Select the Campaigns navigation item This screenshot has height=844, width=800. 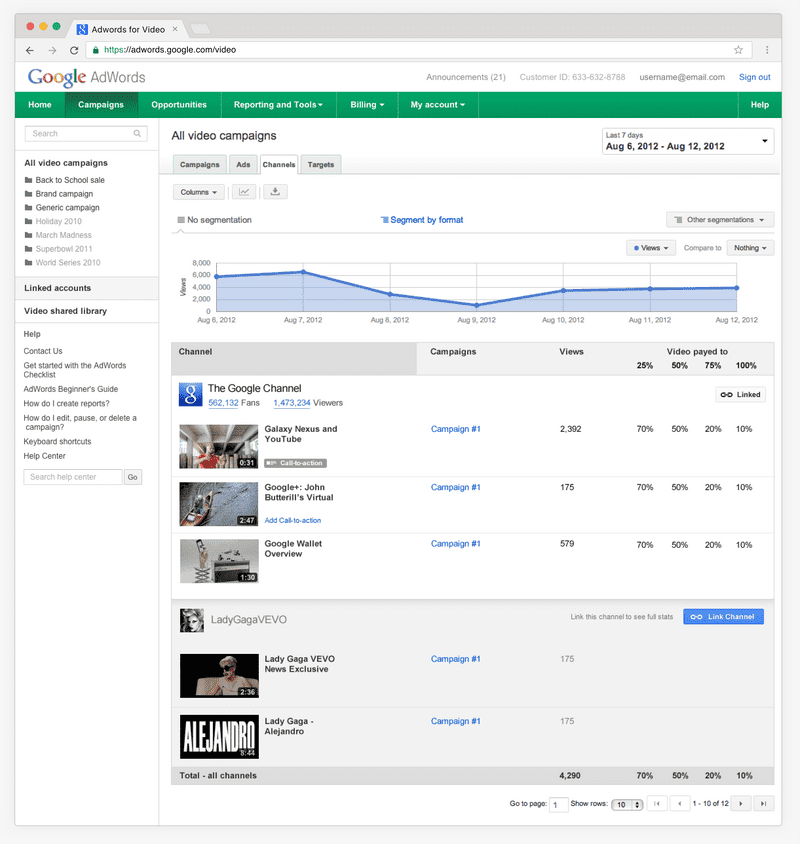101,105
